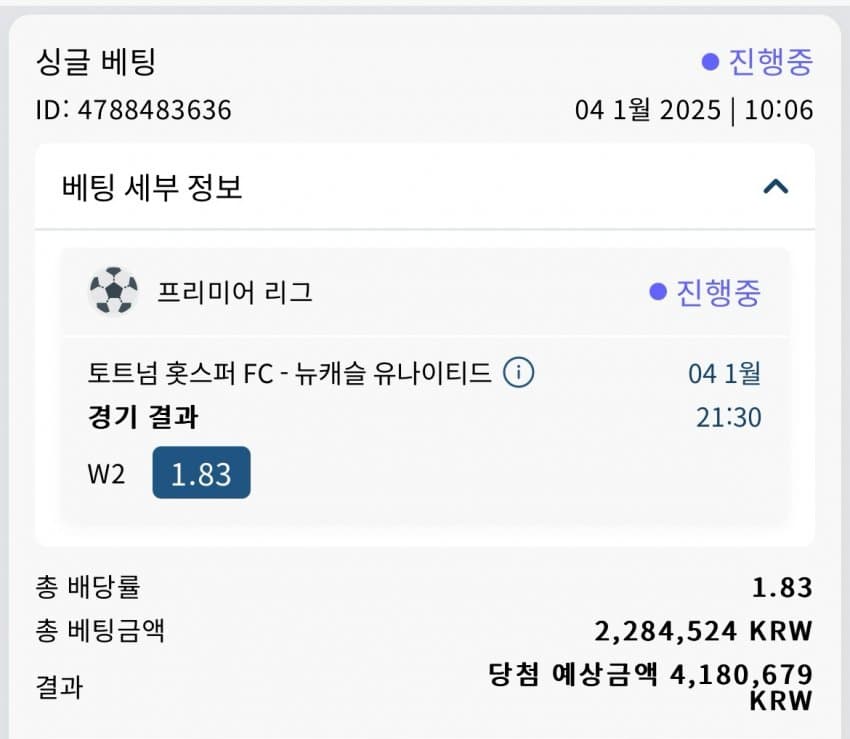850x739 pixels.
Task: Click the 경기 결과 market label
Action: point(143,417)
